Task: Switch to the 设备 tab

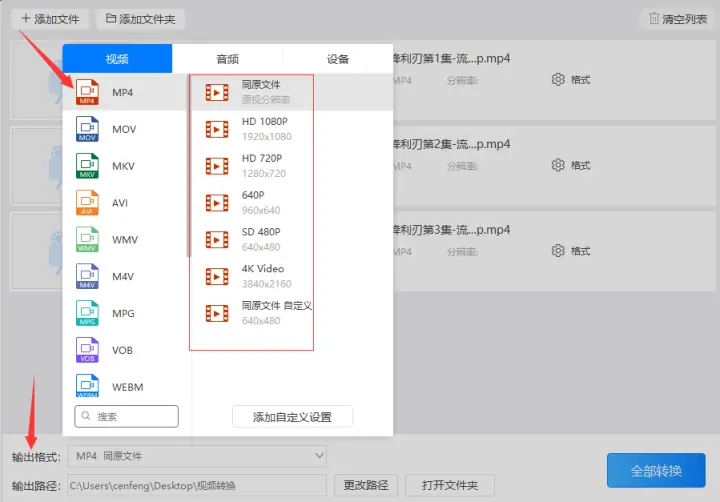Action: click(338, 59)
